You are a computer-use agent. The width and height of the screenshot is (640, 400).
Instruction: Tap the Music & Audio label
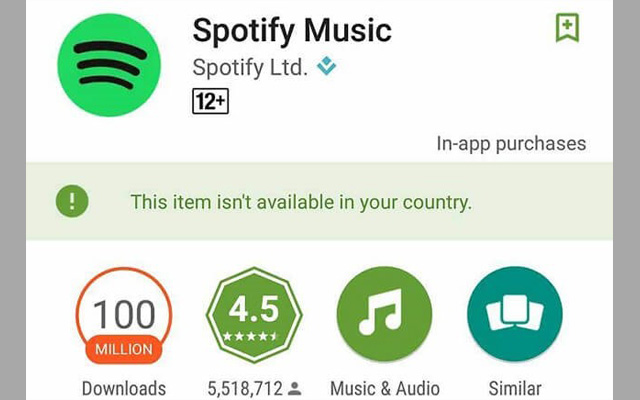click(384, 389)
